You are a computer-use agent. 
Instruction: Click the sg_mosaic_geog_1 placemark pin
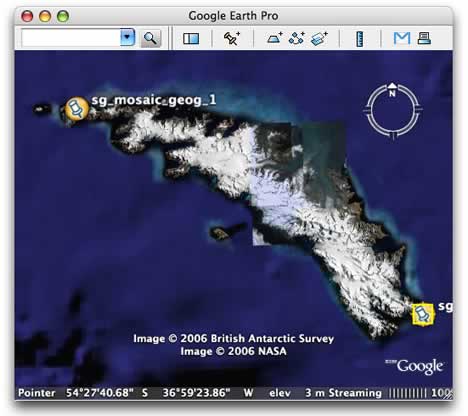pos(77,108)
